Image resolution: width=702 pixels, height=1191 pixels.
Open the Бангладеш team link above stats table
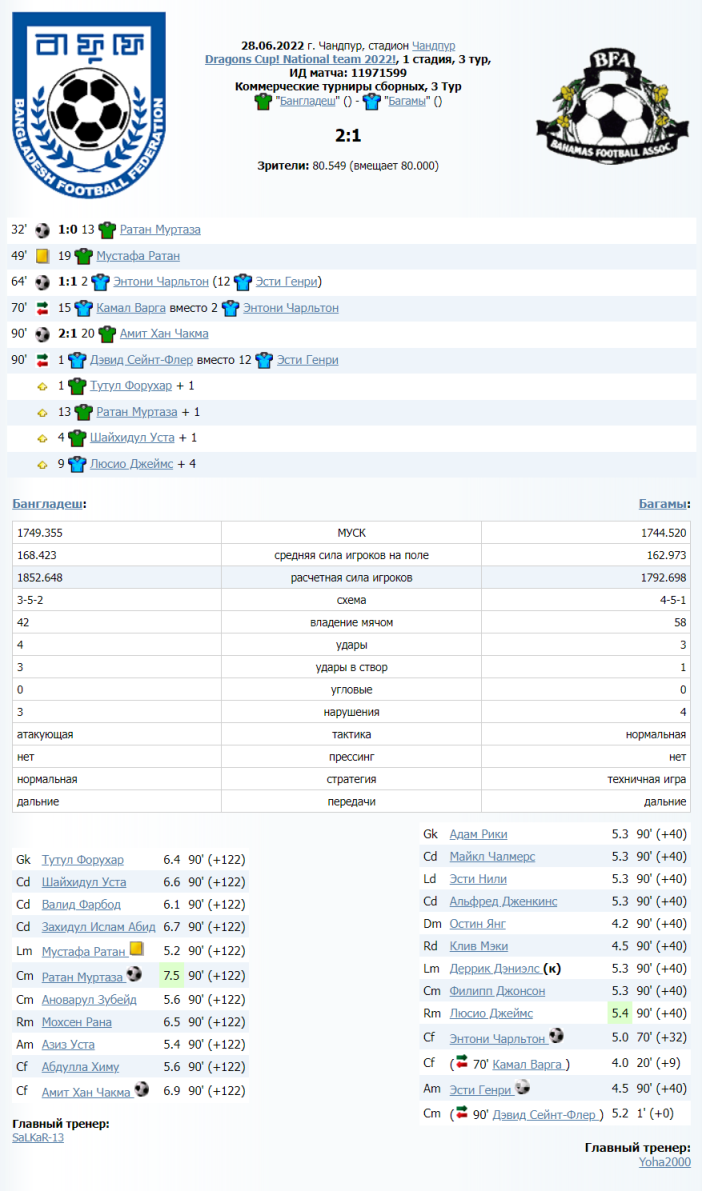pyautogui.click(x=48, y=504)
